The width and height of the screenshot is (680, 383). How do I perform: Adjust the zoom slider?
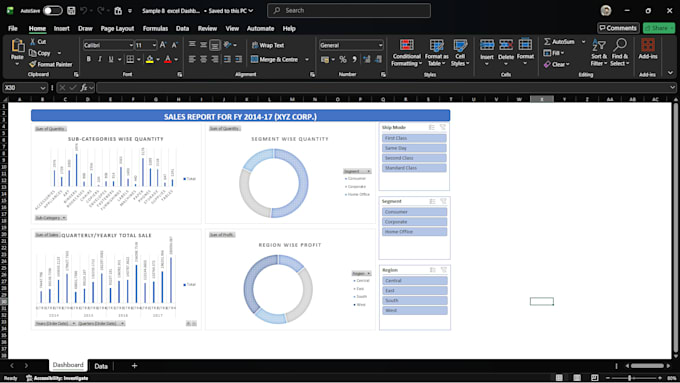(630, 378)
